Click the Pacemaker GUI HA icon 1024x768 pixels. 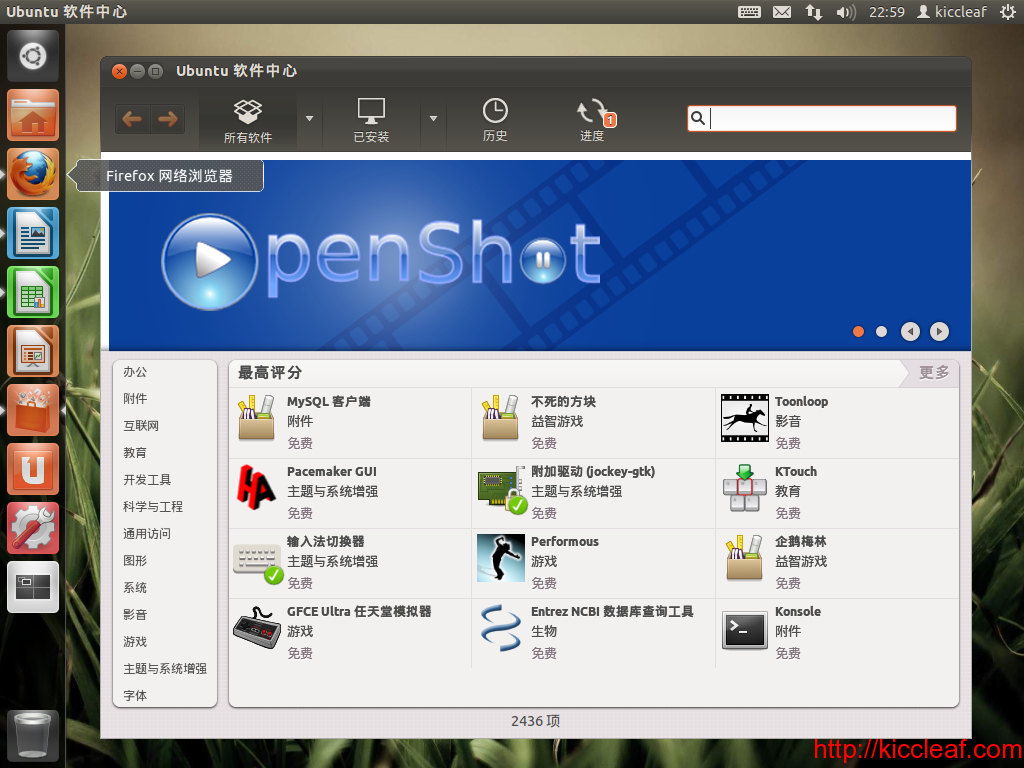coord(255,487)
